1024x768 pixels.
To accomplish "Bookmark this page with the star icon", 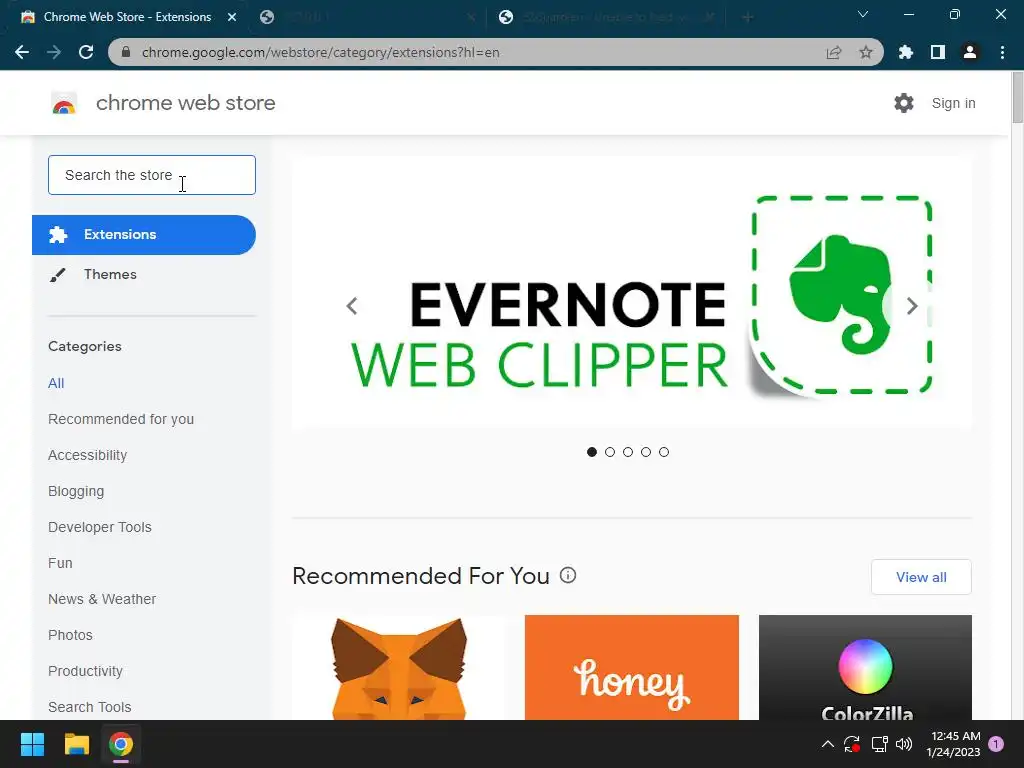I will (x=866, y=52).
